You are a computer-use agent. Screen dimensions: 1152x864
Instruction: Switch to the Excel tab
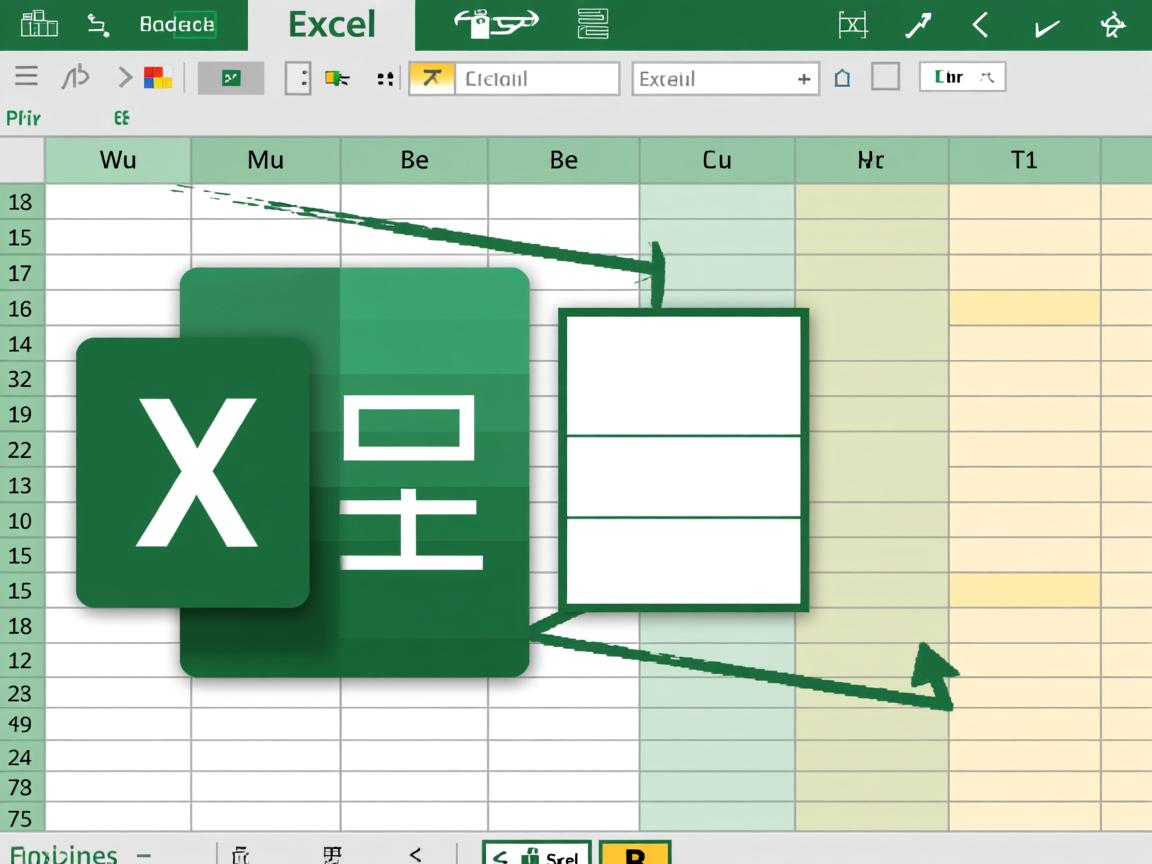coord(331,25)
